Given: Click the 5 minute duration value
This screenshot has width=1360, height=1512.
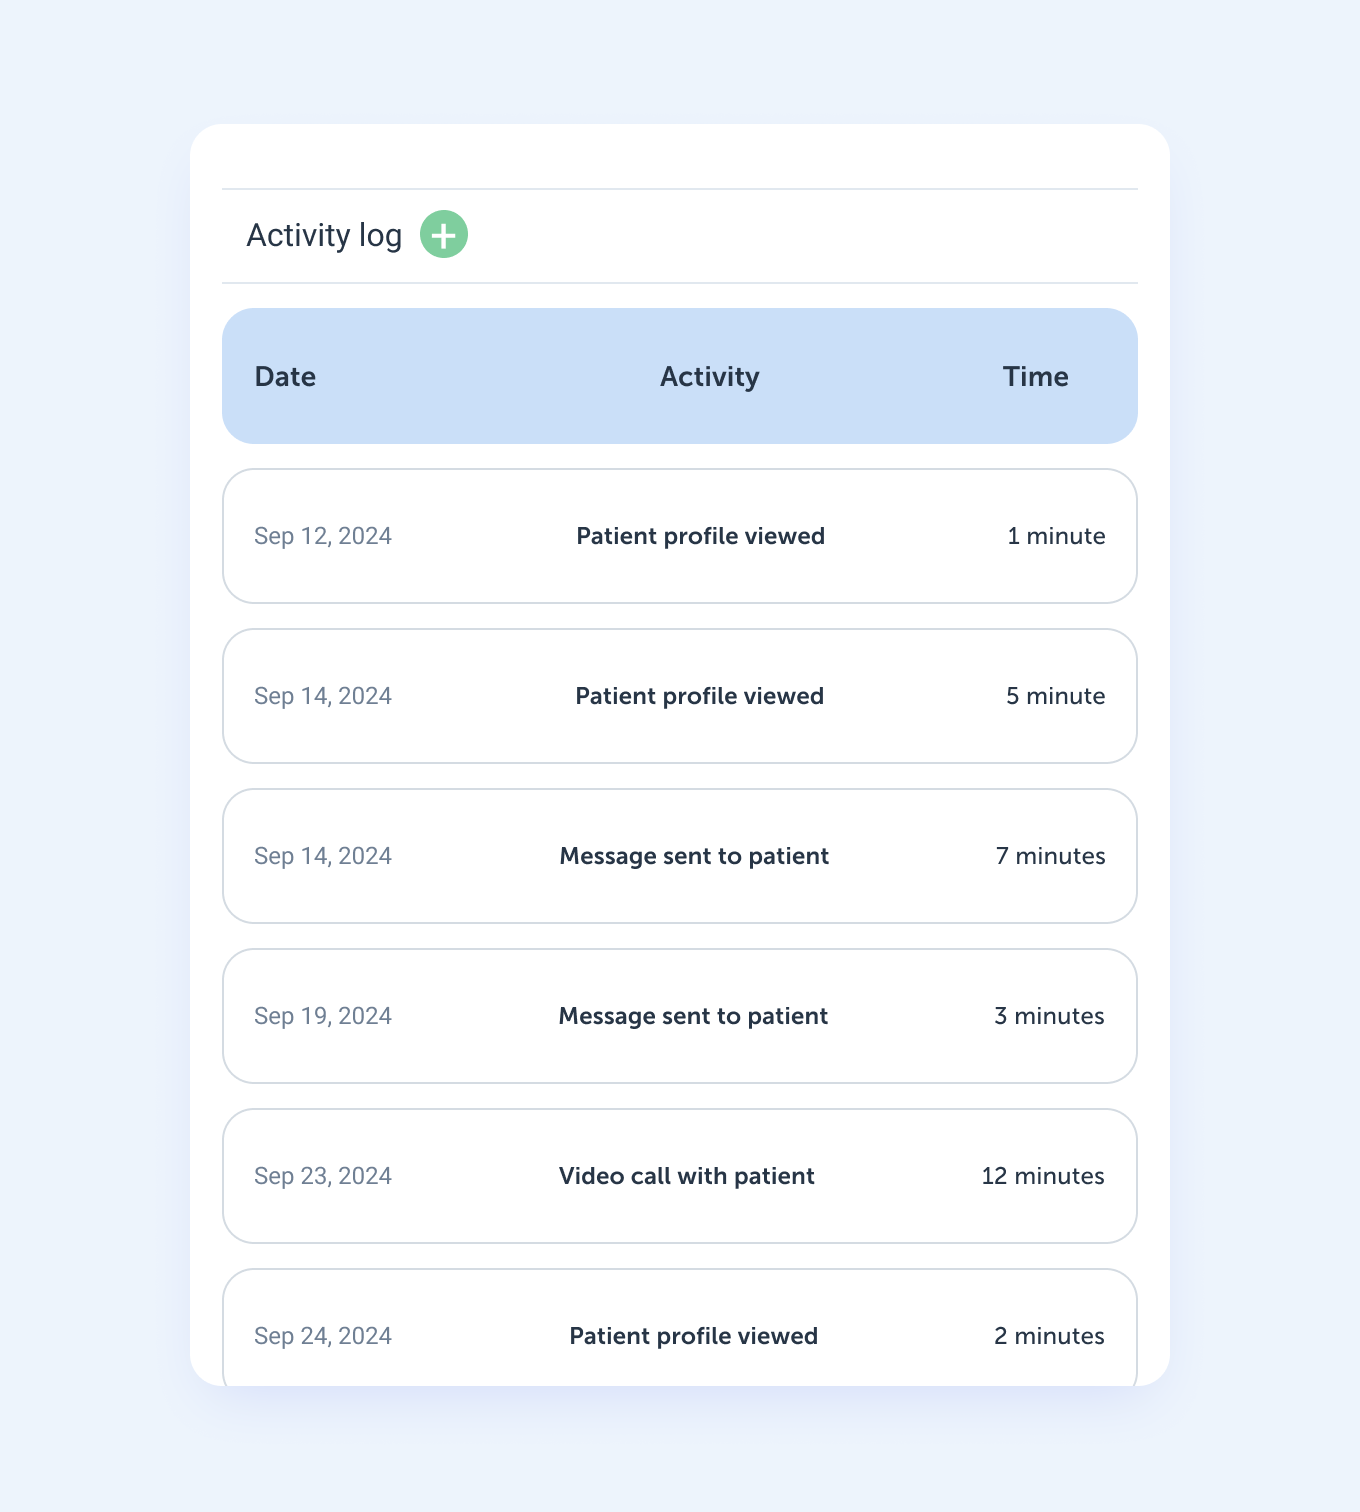Looking at the screenshot, I should coord(1056,696).
